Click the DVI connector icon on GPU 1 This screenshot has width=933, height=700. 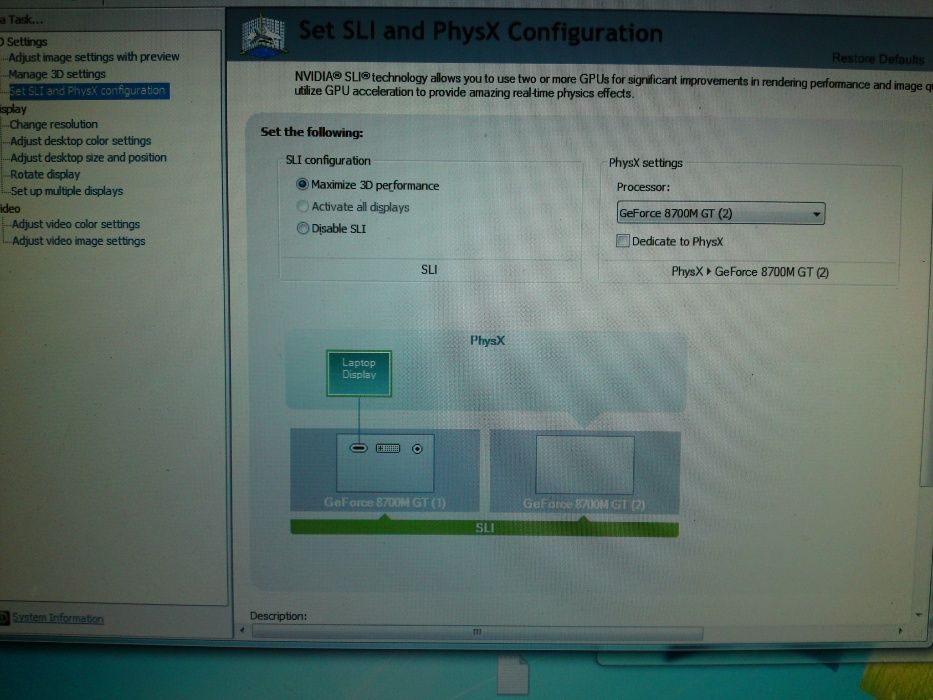point(388,448)
